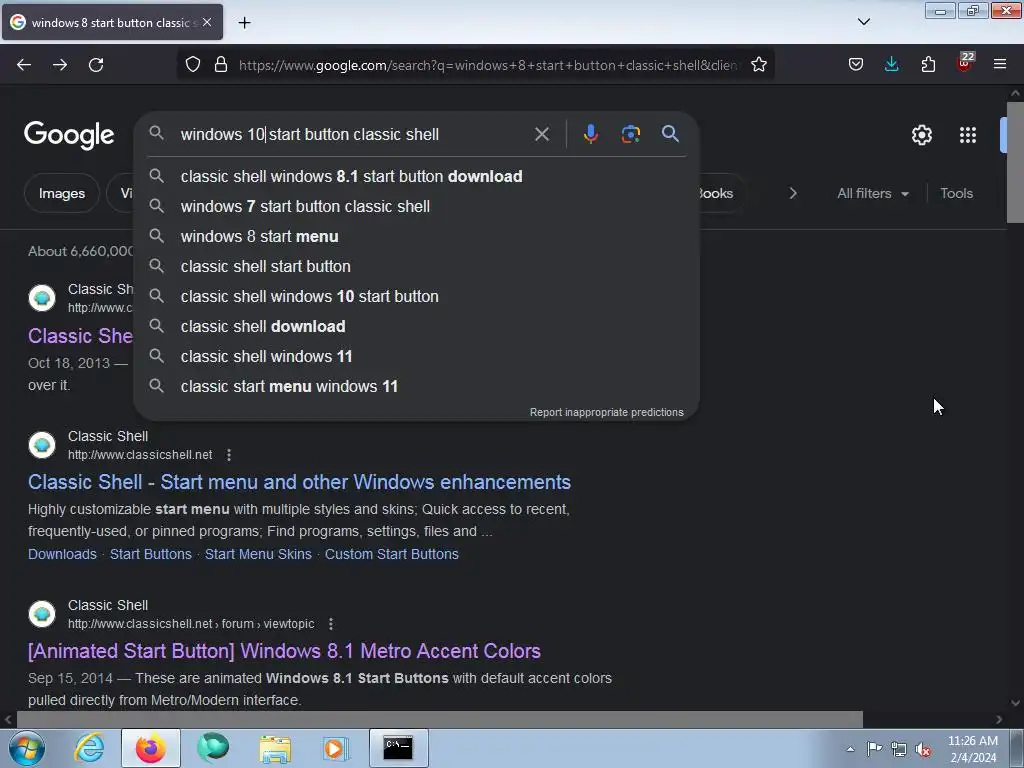Open Windows Explorer folder on taskbar

pos(275,748)
